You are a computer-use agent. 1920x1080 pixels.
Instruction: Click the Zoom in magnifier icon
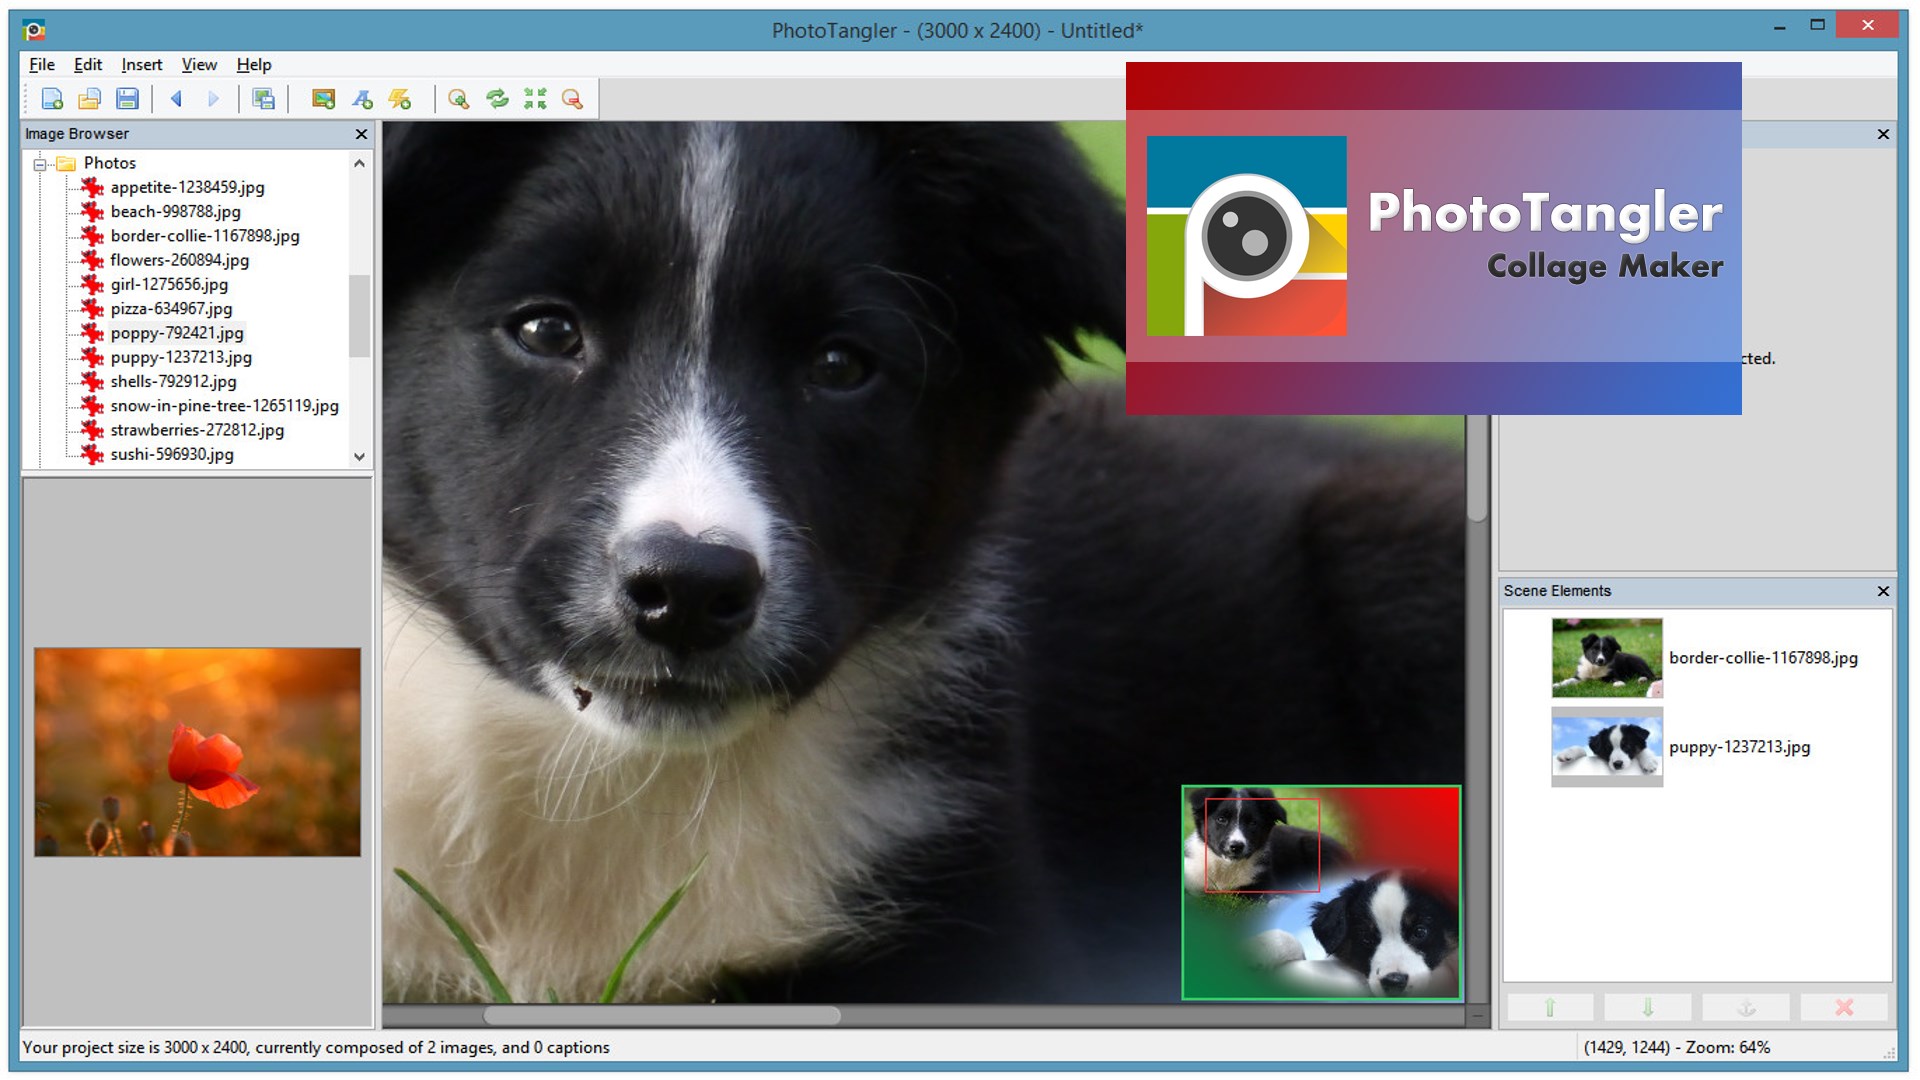(x=459, y=99)
